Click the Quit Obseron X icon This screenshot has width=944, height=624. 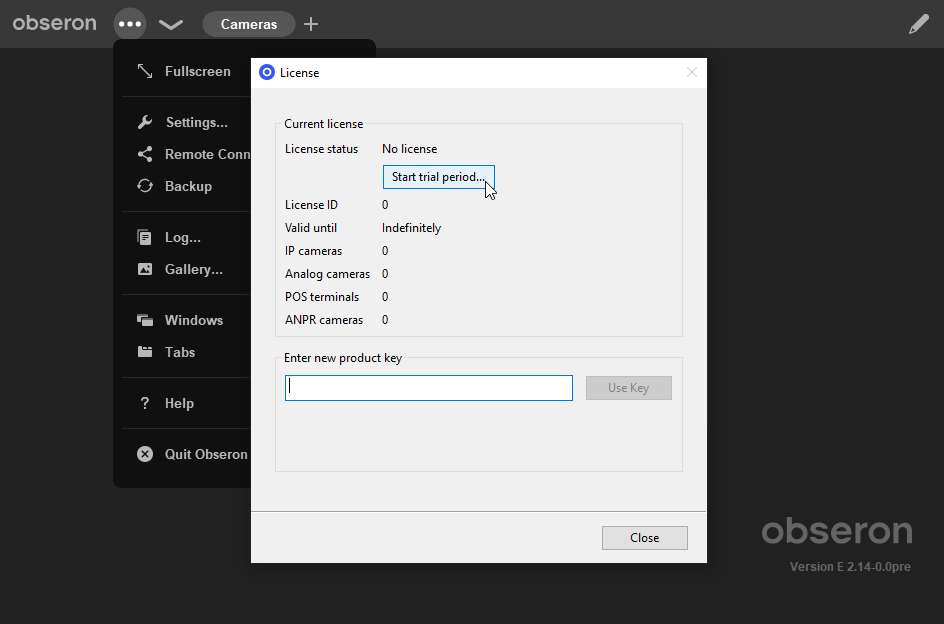[144, 454]
